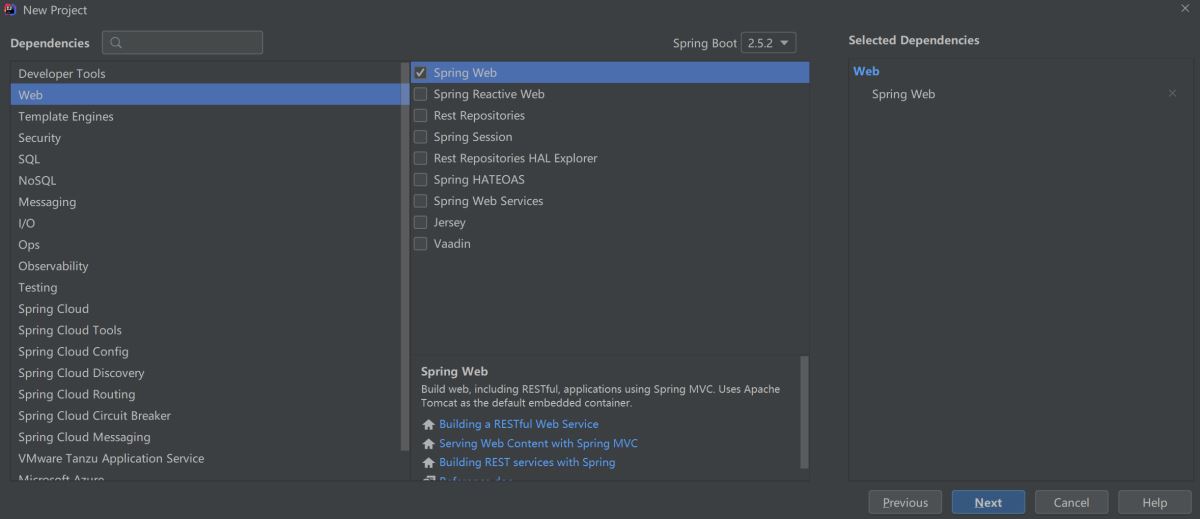The height and width of the screenshot is (519, 1200).
Task: Enable the Spring Reactive Web checkbox
Action: 421,94
